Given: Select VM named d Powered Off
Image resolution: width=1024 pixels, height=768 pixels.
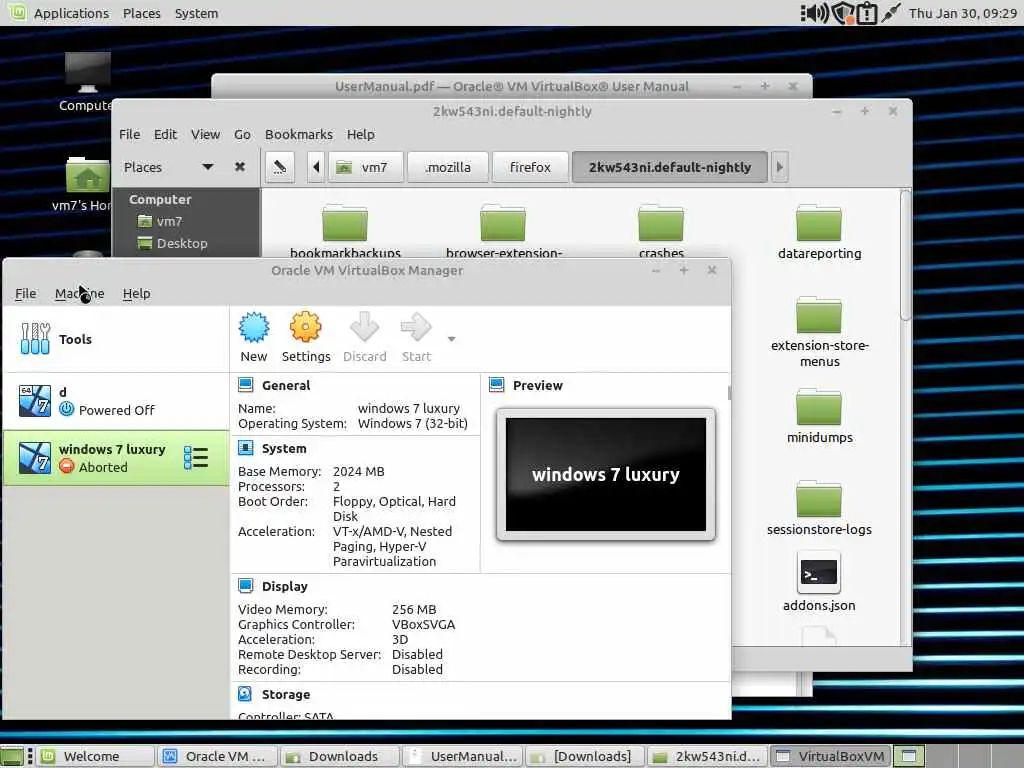Looking at the screenshot, I should coord(116,401).
